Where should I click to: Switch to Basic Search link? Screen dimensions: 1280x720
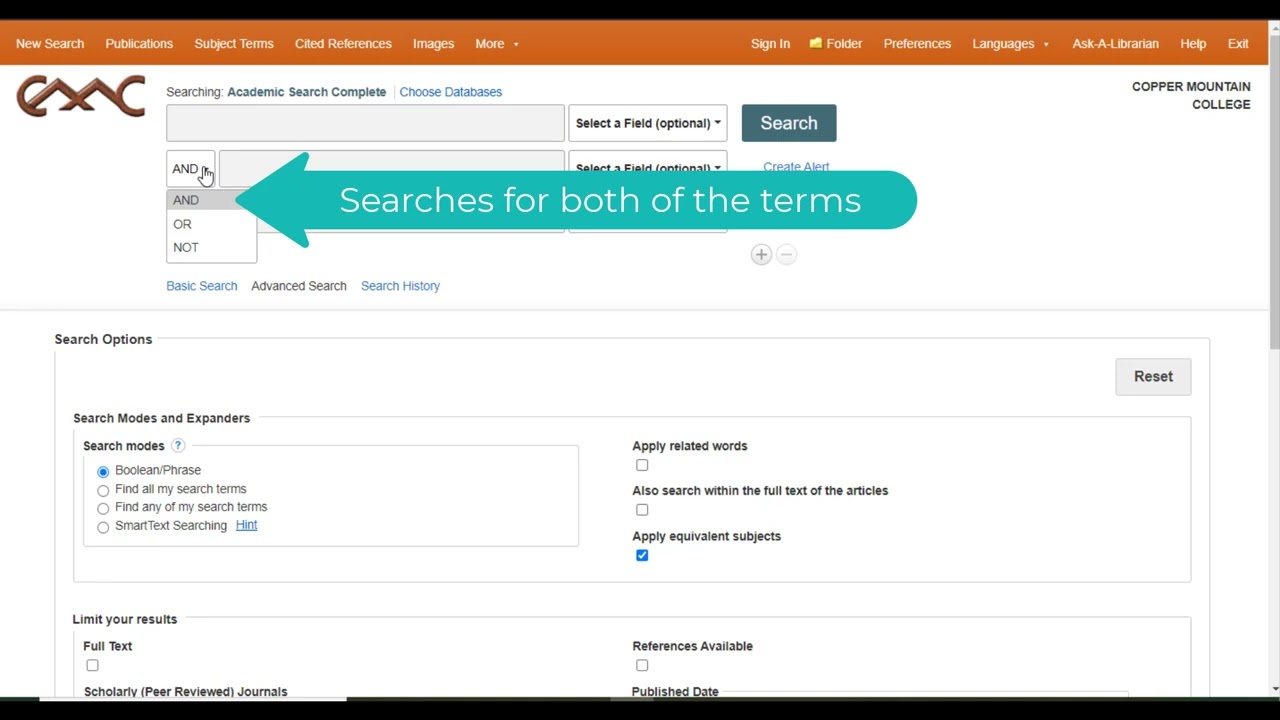(x=202, y=286)
